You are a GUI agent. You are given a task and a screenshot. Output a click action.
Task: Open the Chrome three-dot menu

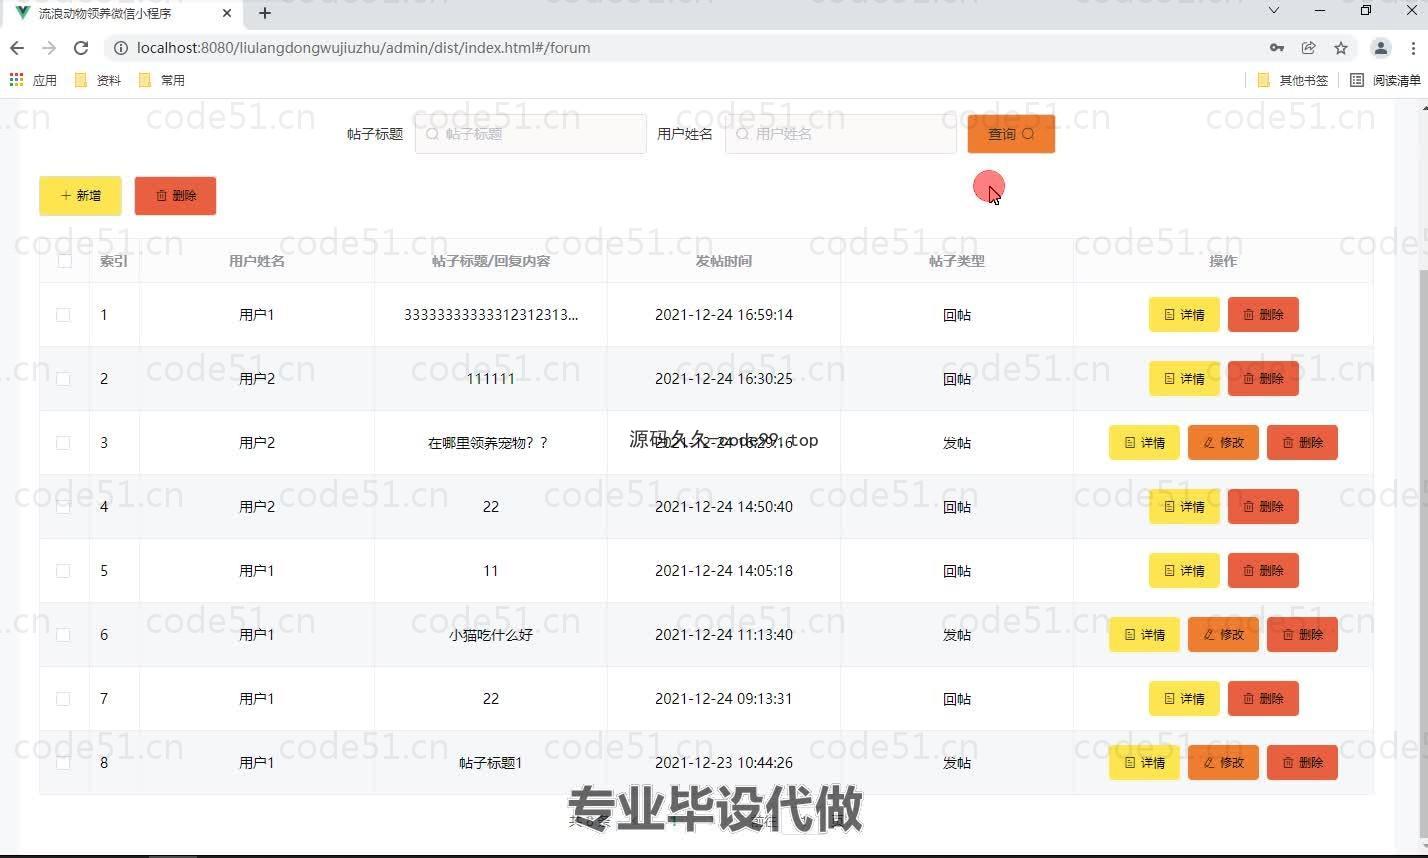click(x=1414, y=48)
